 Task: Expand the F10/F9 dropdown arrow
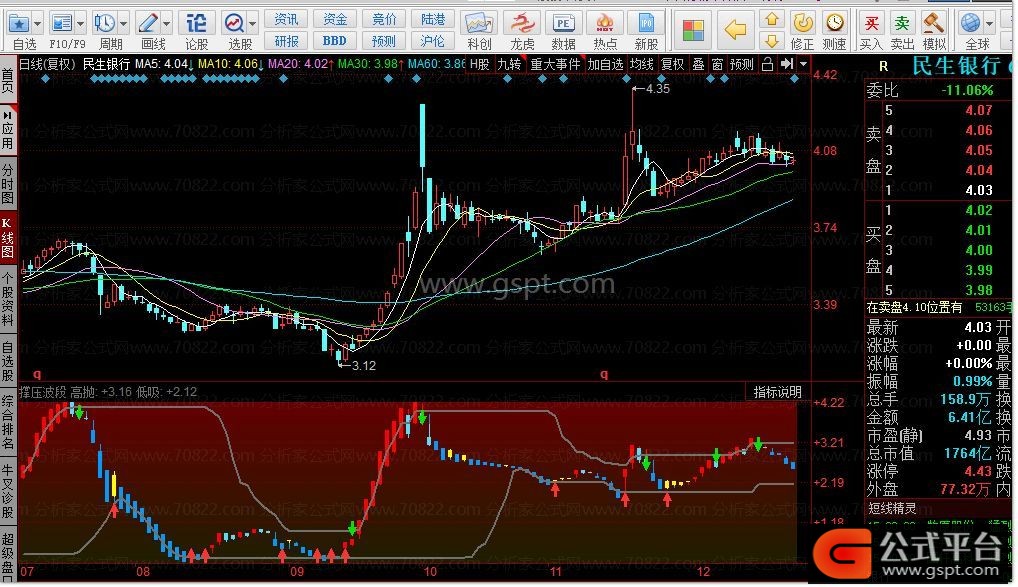point(81,25)
